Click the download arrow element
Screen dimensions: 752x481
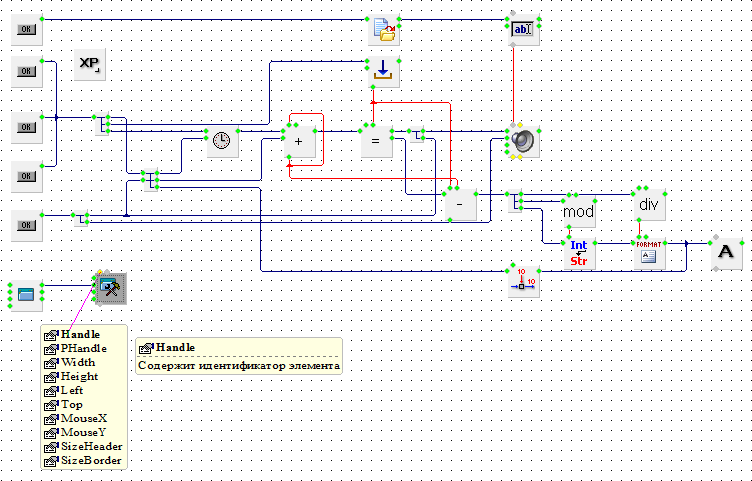[383, 71]
